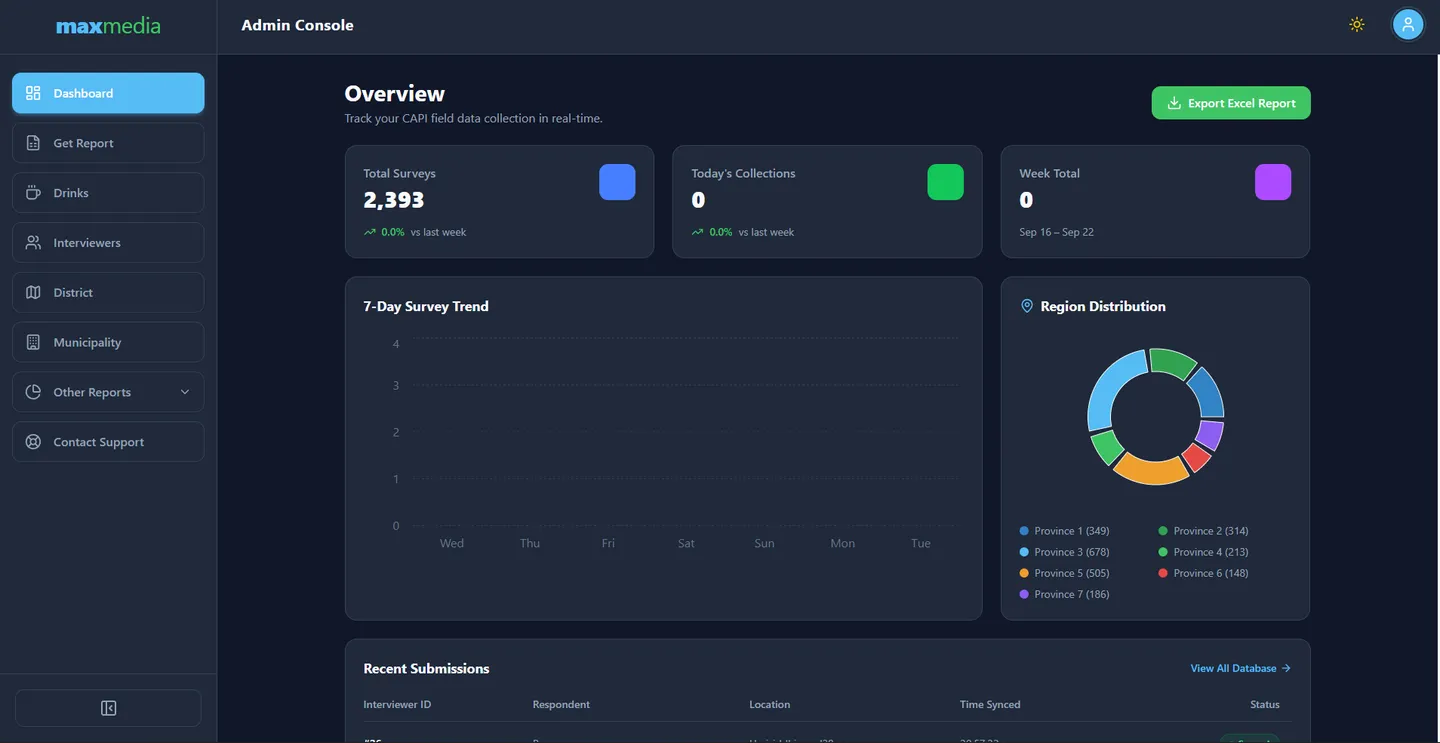The height and width of the screenshot is (743, 1440).
Task: Click the download icon on Export button
Action: coord(1174,103)
